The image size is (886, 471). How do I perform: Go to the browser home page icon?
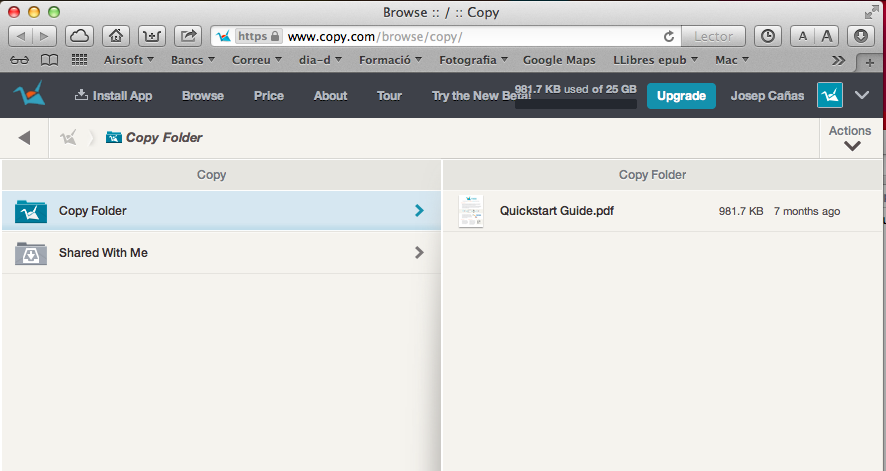tap(117, 36)
